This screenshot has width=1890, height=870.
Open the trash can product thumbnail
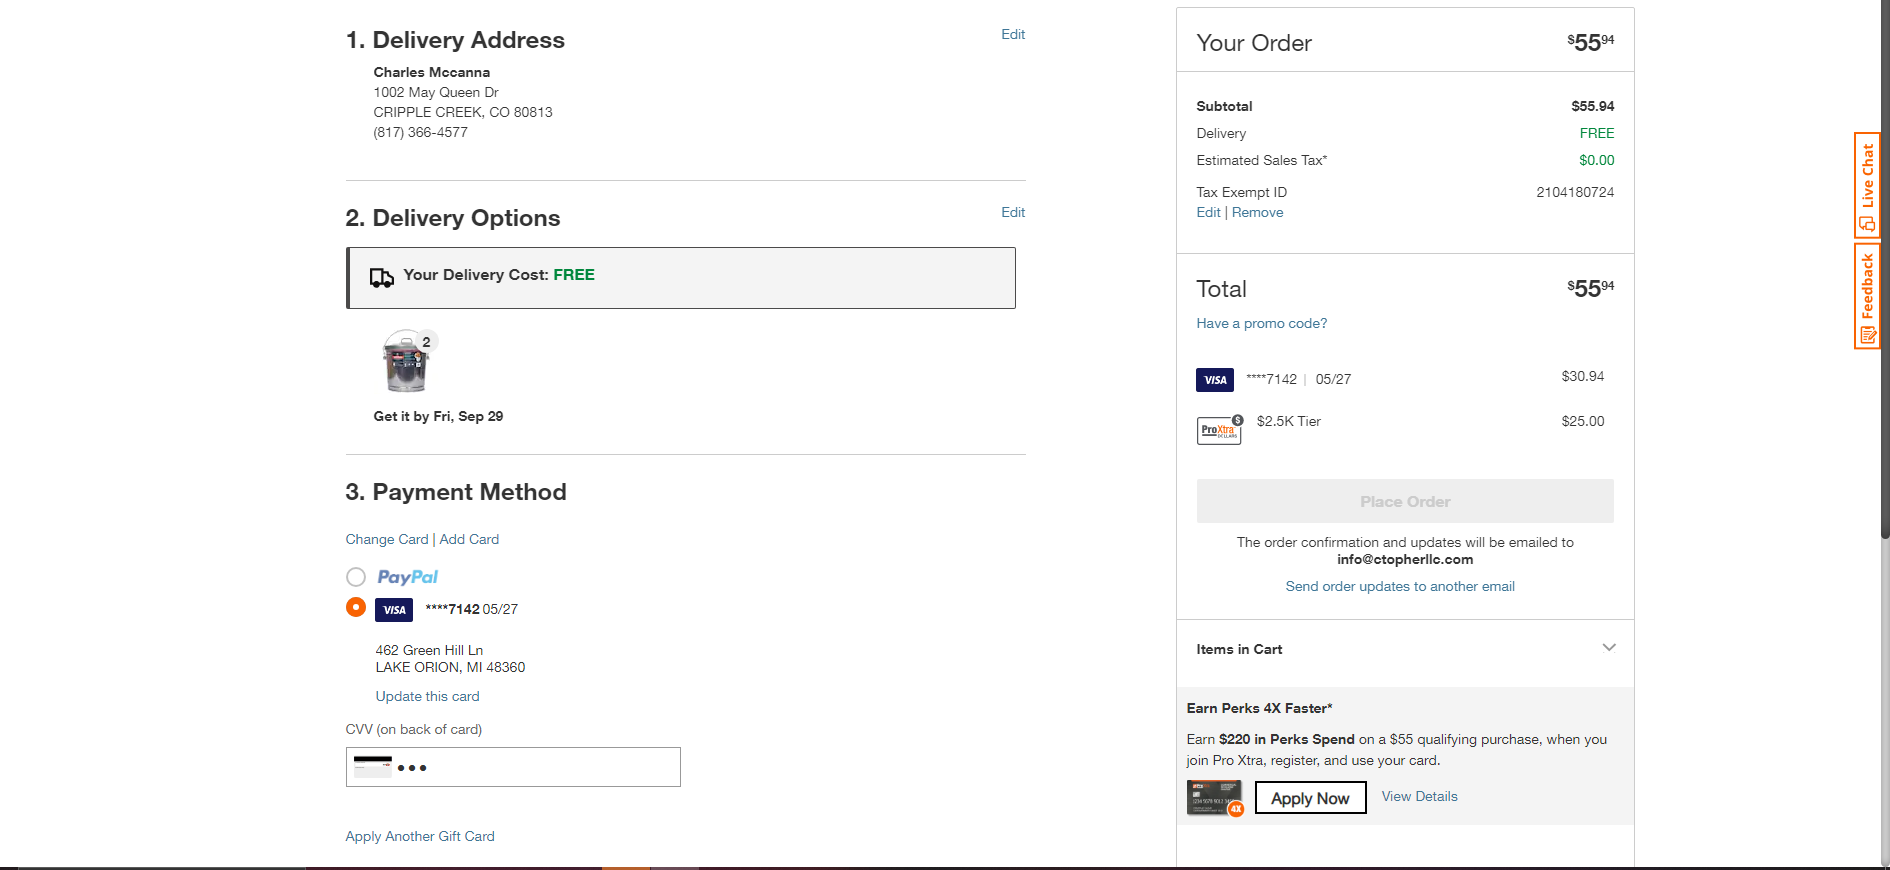click(x=407, y=362)
